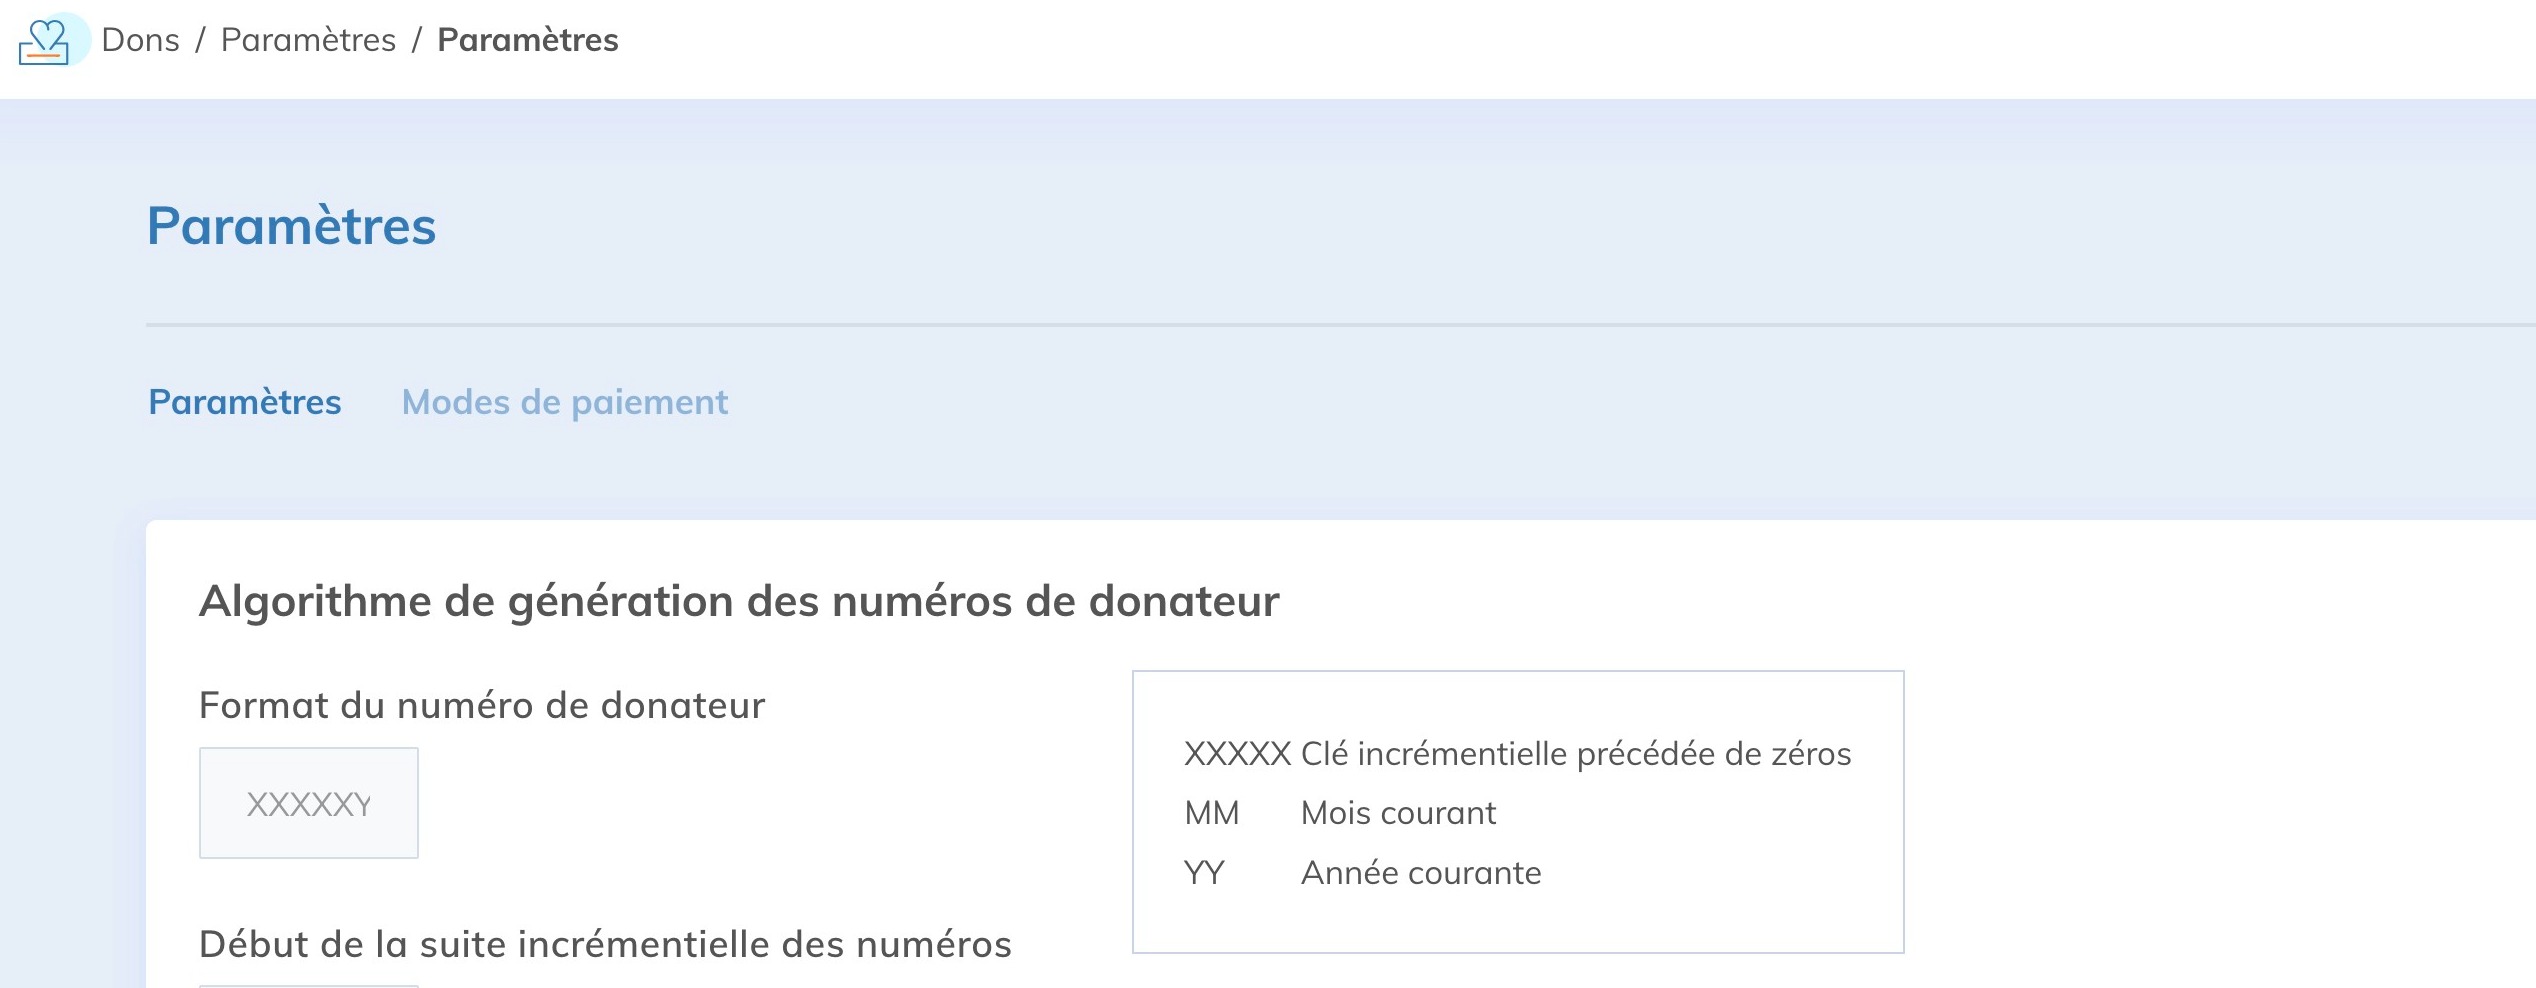
Task: Click the slash before the bold Paramètres
Action: click(x=417, y=40)
